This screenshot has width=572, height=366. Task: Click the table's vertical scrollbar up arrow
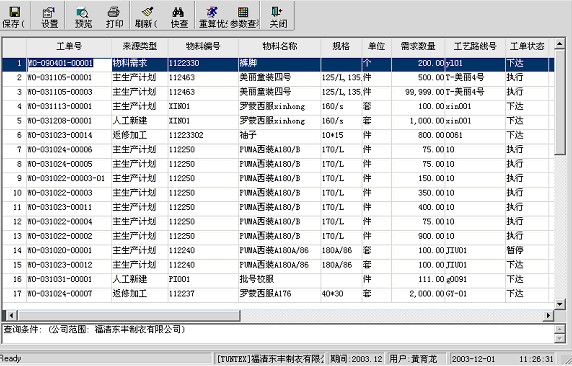[560, 44]
